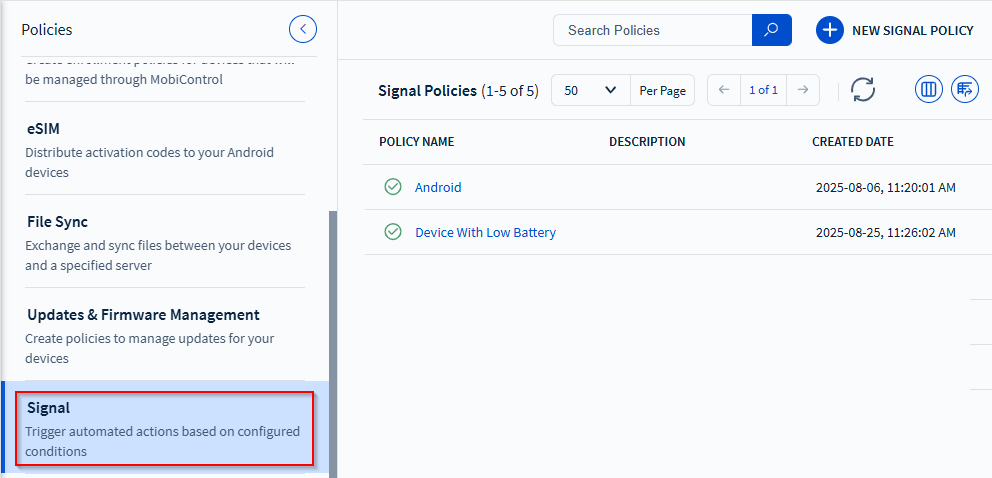Click the Search Policies input field
Screen dimensions: 992x478
(652, 30)
